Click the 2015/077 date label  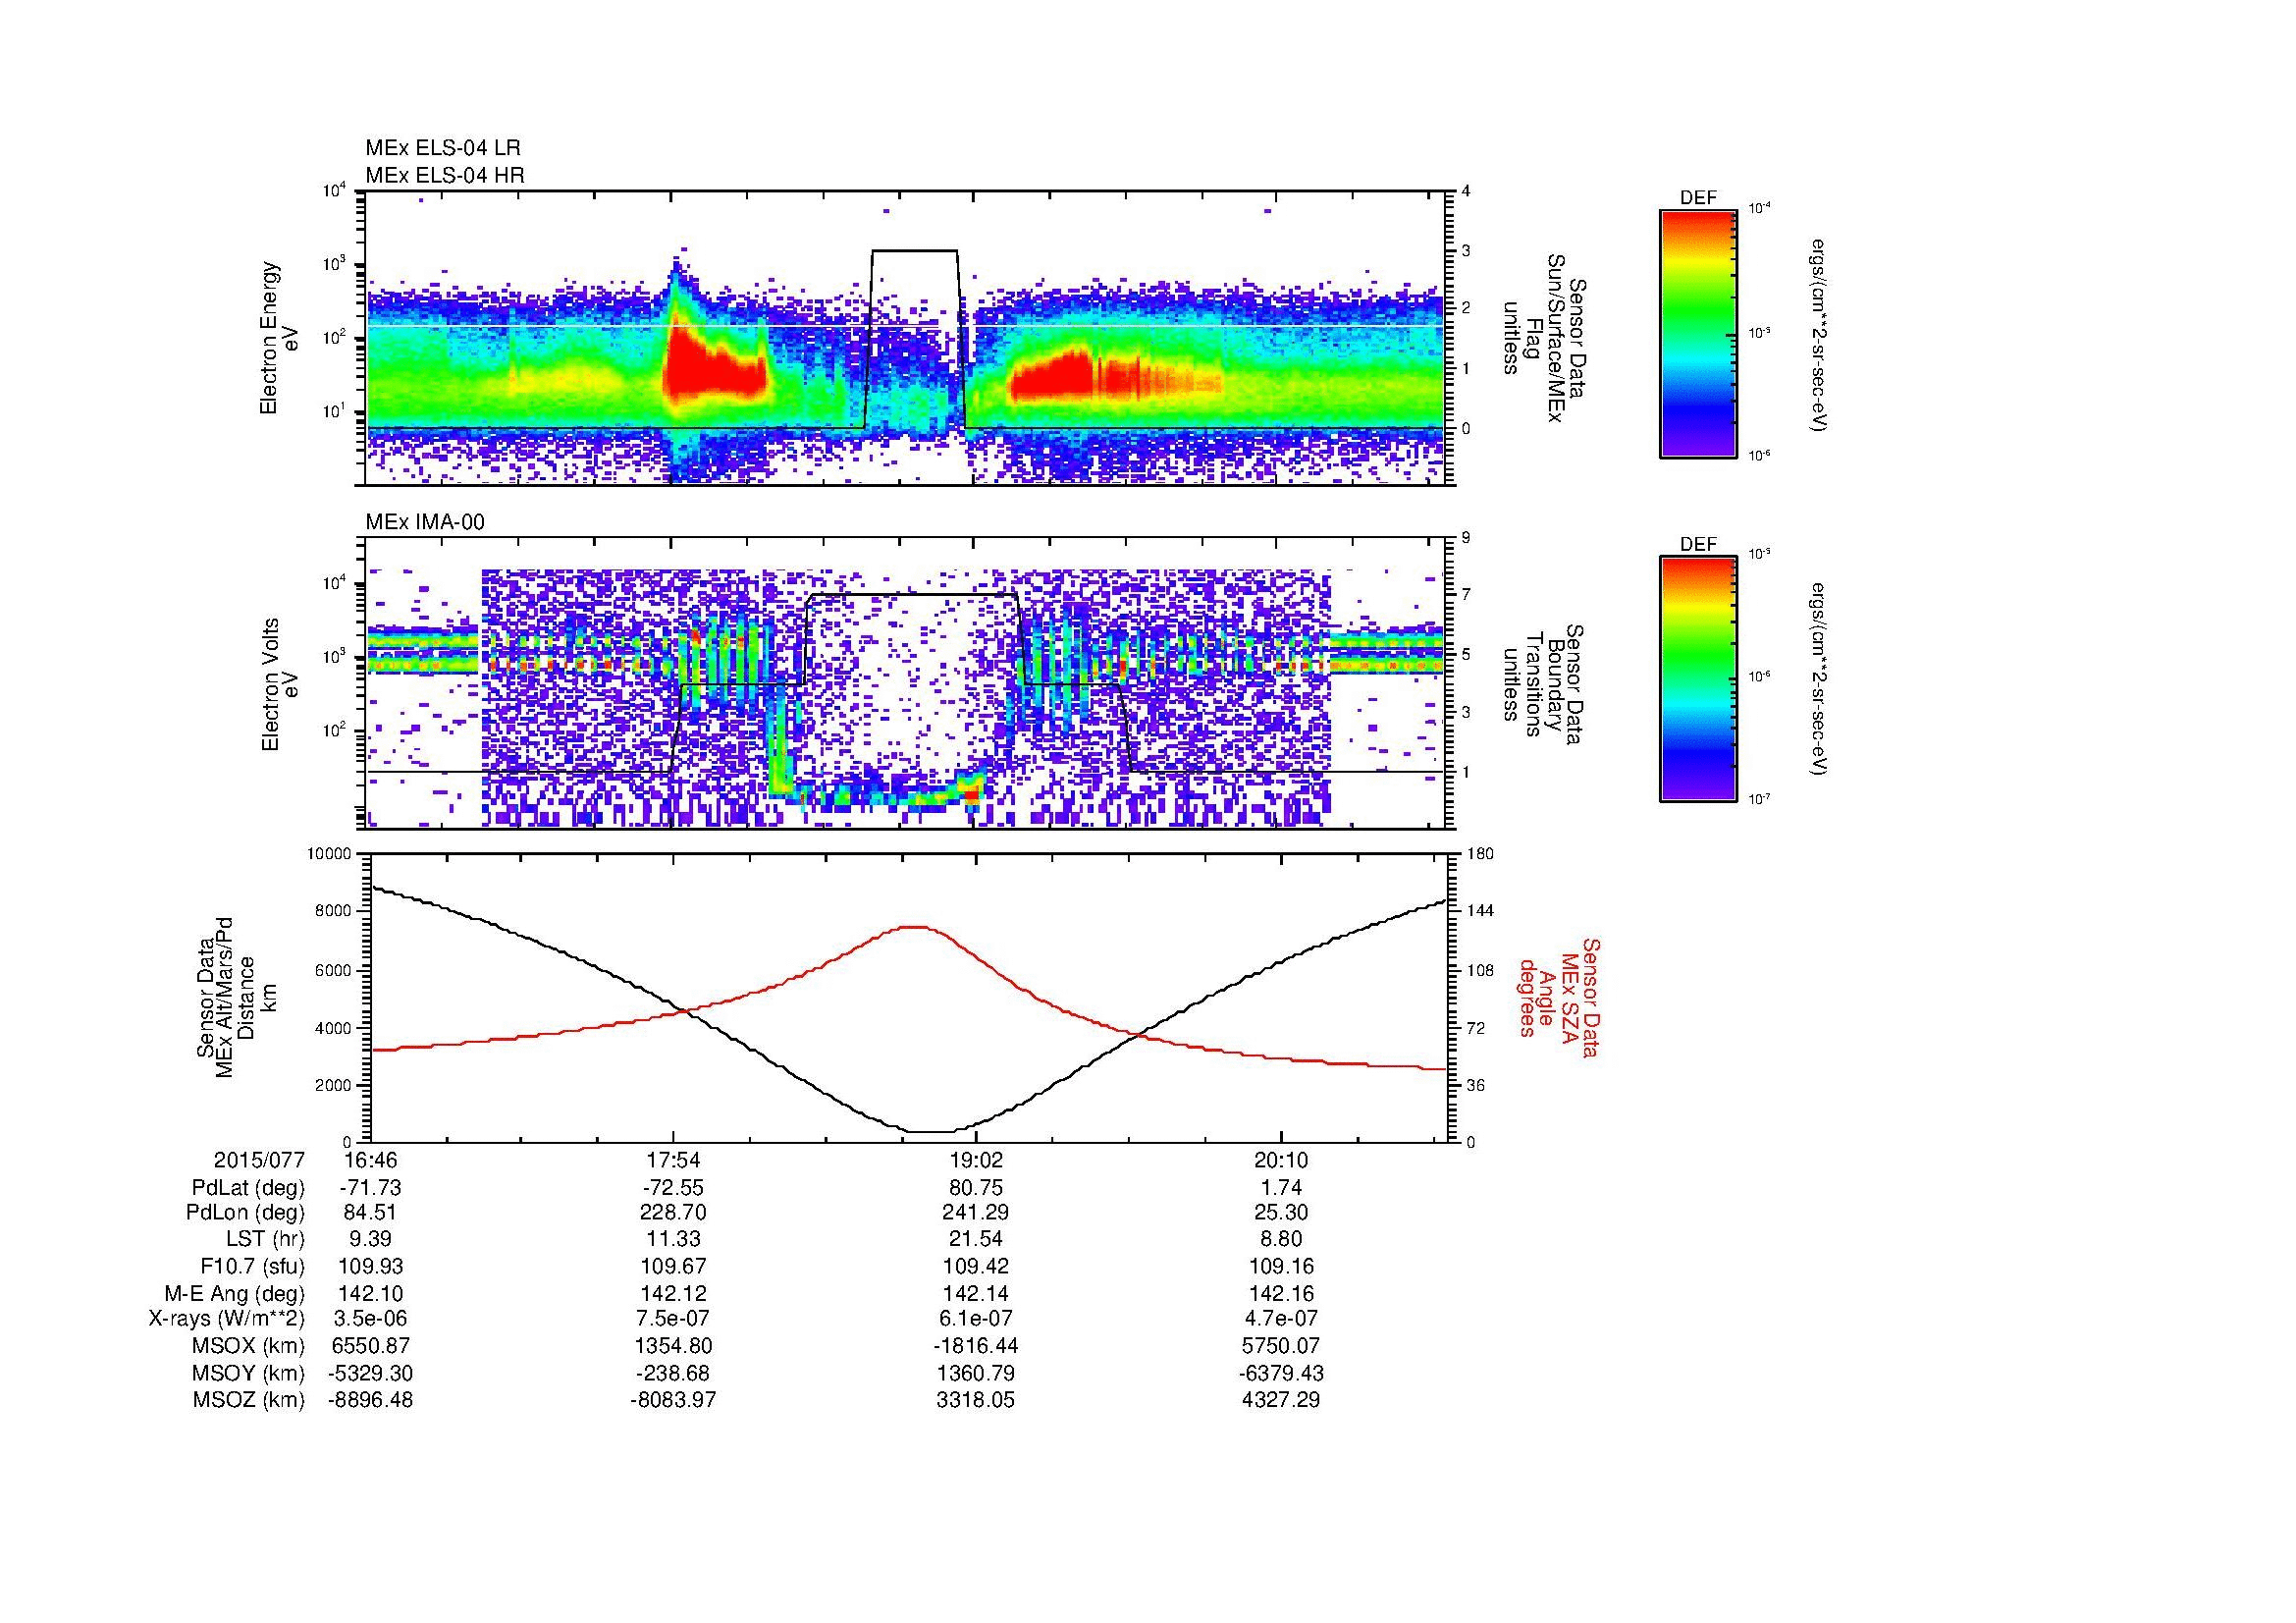[259, 1160]
